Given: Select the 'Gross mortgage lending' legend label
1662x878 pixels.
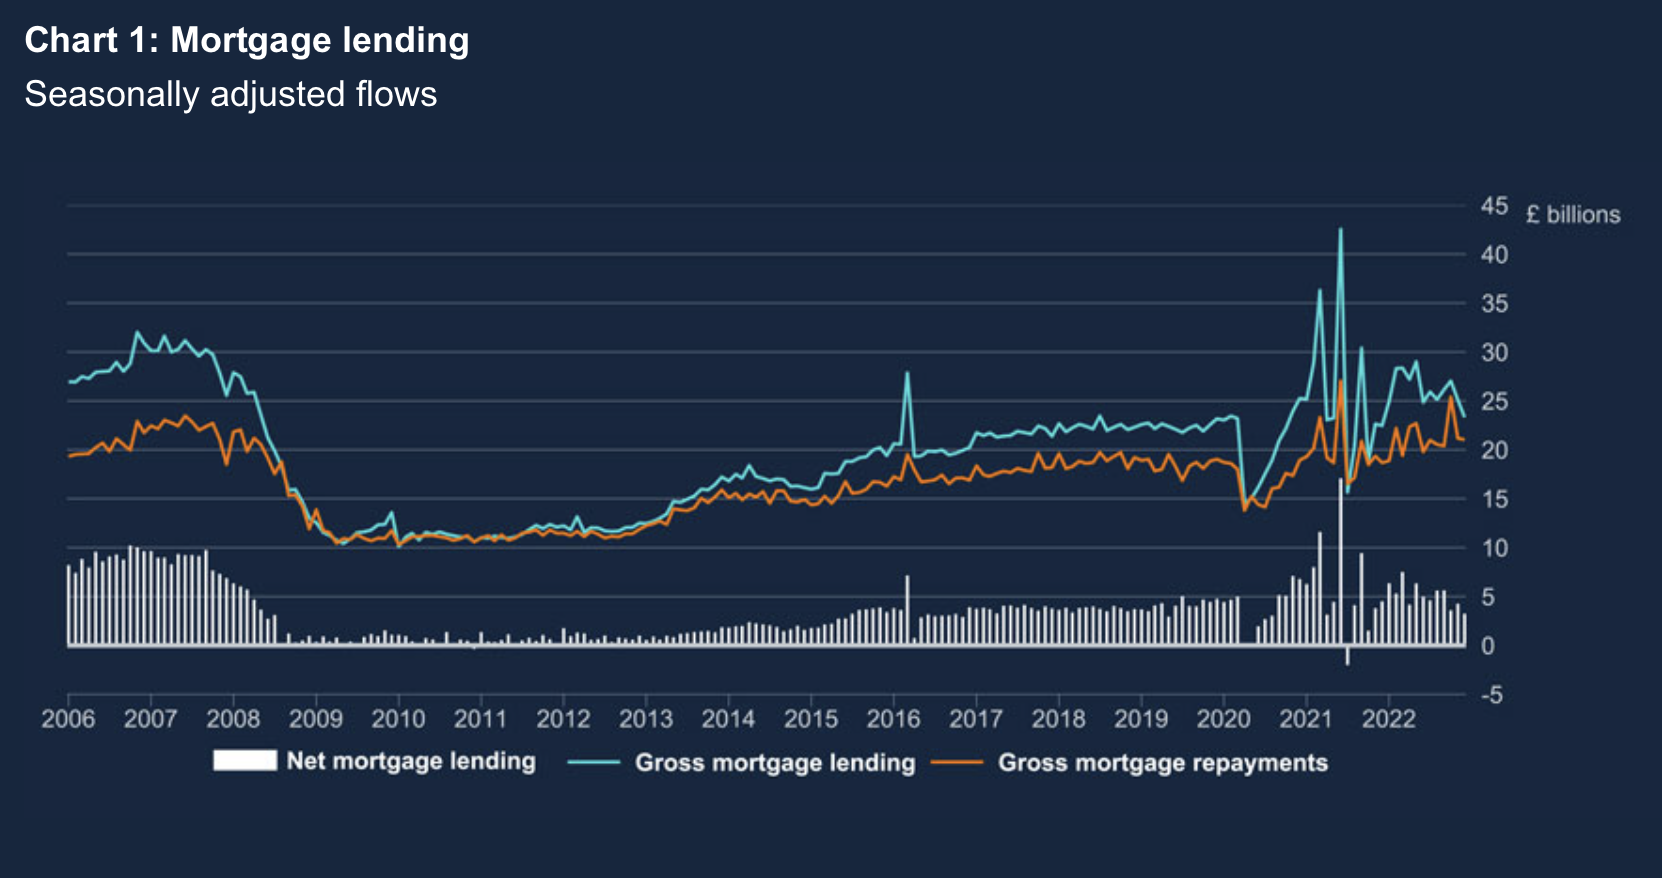Looking at the screenshot, I should [x=775, y=763].
